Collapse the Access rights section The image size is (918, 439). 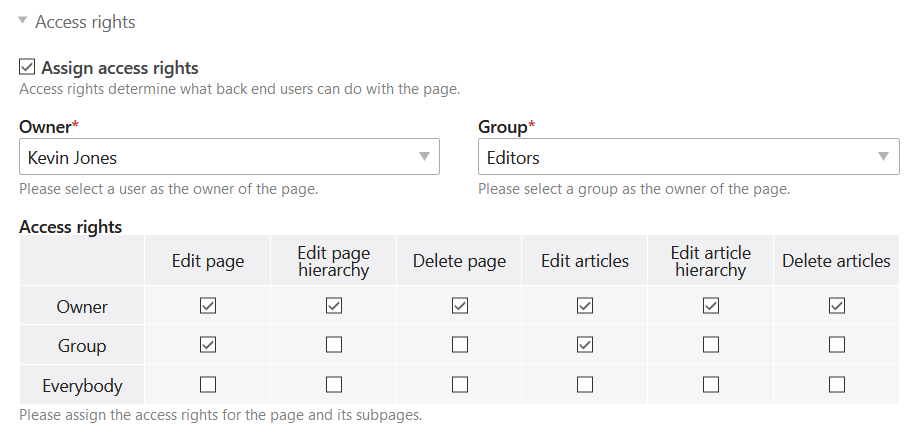click(x=23, y=20)
